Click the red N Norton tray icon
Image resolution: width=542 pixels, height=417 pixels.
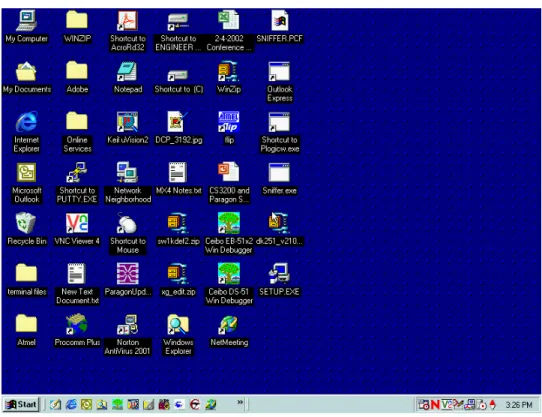coord(435,404)
